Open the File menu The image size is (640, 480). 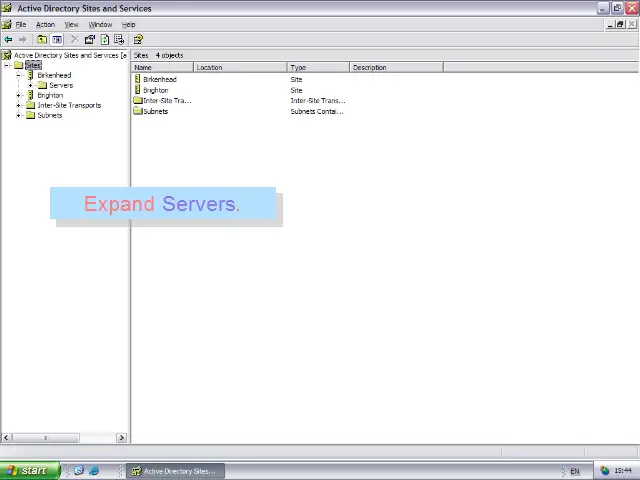(x=21, y=24)
